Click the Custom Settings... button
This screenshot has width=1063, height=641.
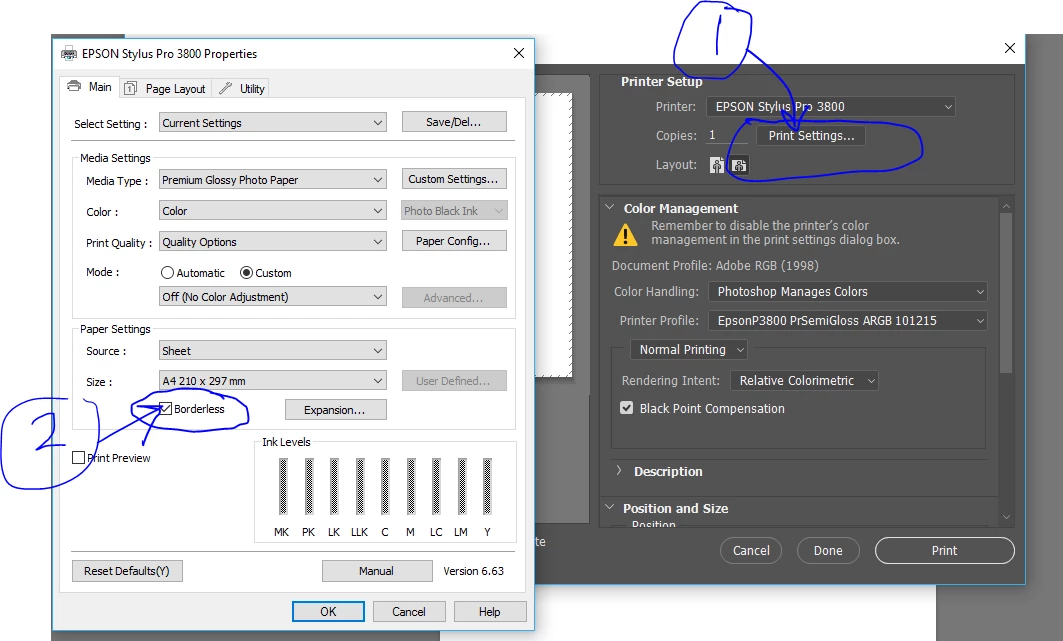pyautogui.click(x=454, y=179)
